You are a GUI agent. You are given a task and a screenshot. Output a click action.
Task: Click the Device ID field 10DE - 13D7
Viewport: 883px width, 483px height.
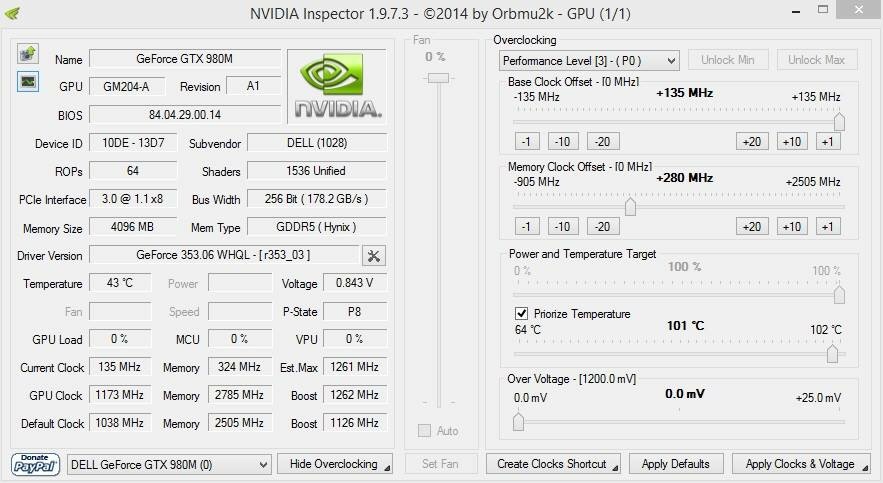point(133,143)
